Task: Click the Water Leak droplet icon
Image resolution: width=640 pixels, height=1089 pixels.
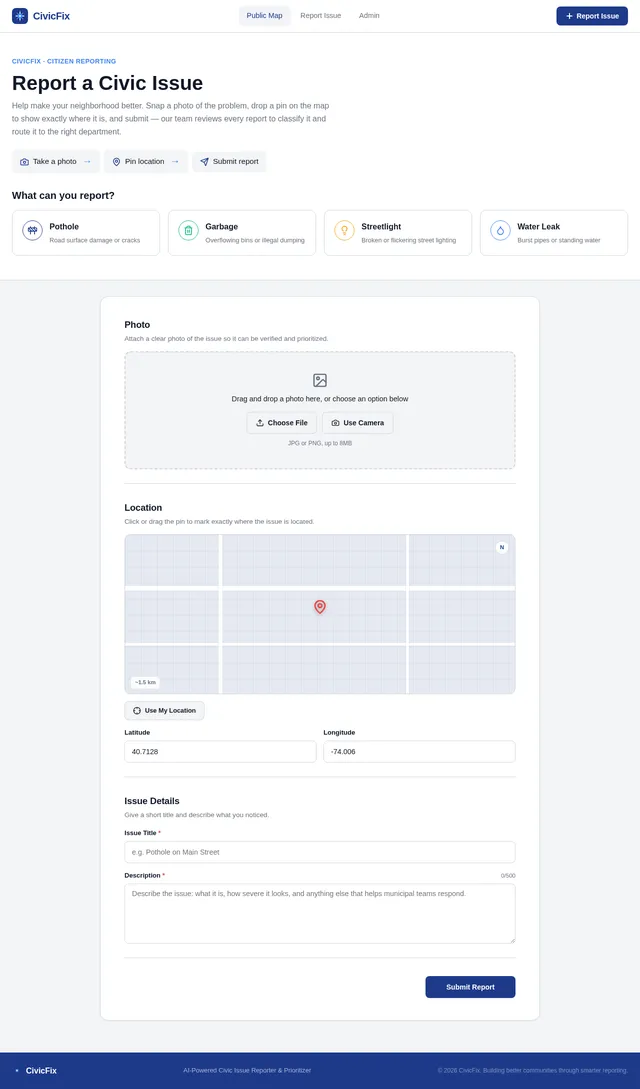Action: point(500,231)
